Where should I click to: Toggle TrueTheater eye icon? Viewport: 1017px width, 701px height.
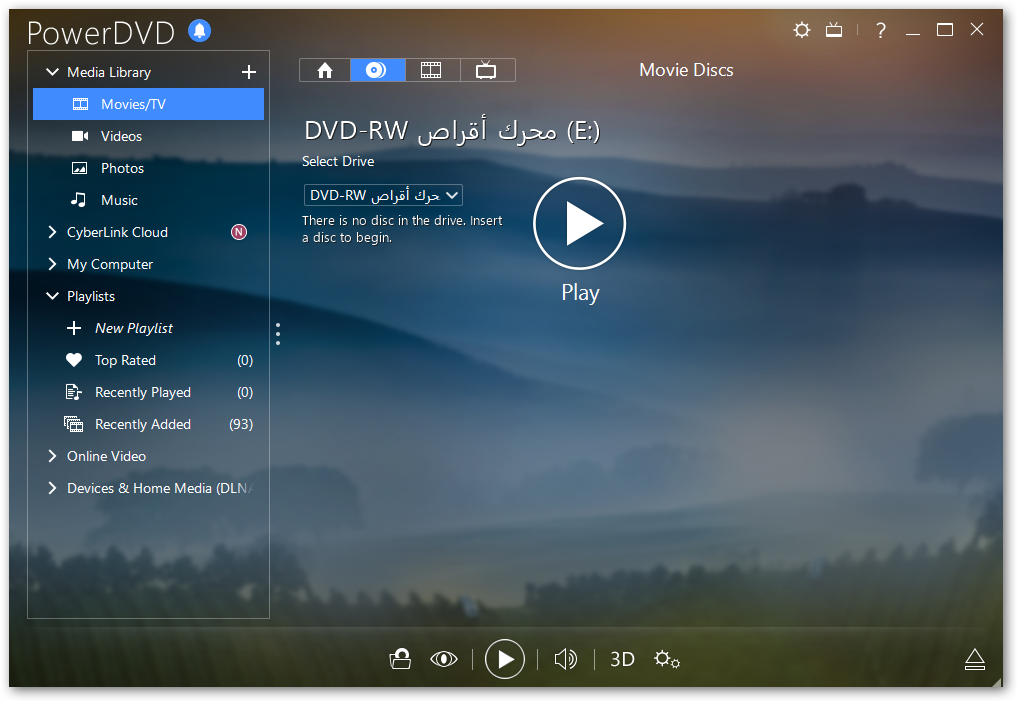pos(444,659)
